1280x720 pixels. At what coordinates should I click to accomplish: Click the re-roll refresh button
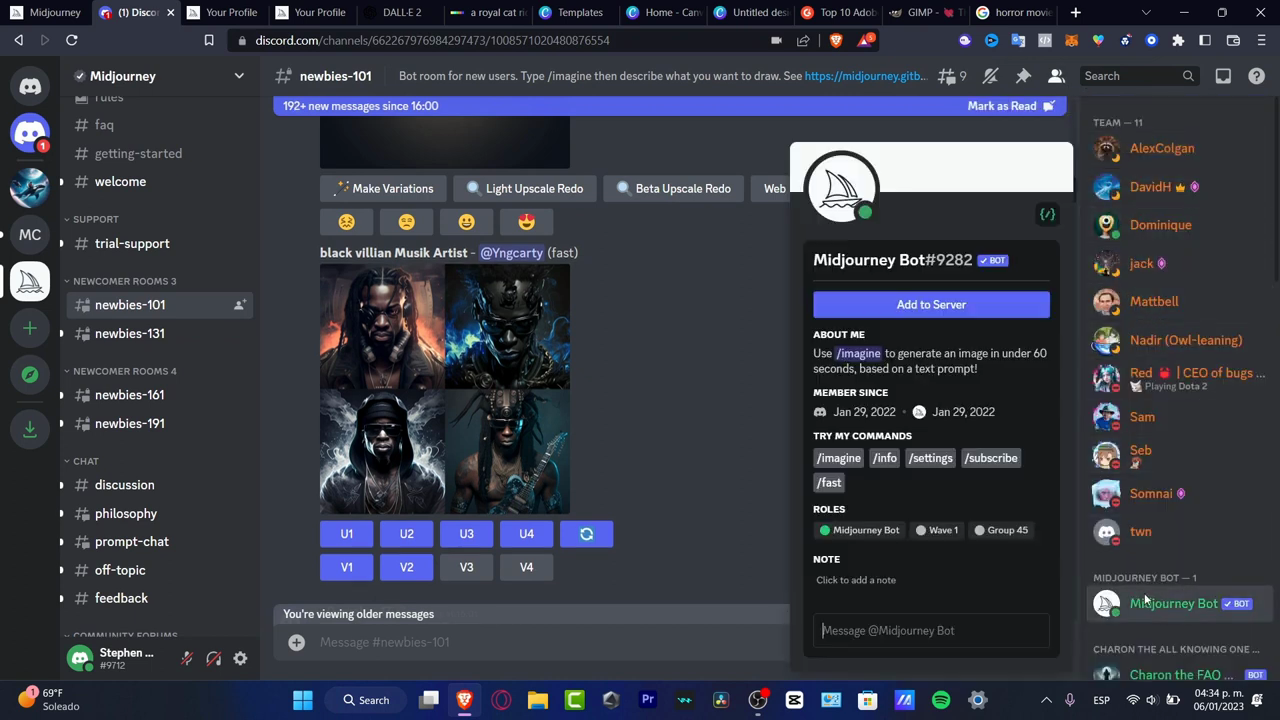(587, 534)
